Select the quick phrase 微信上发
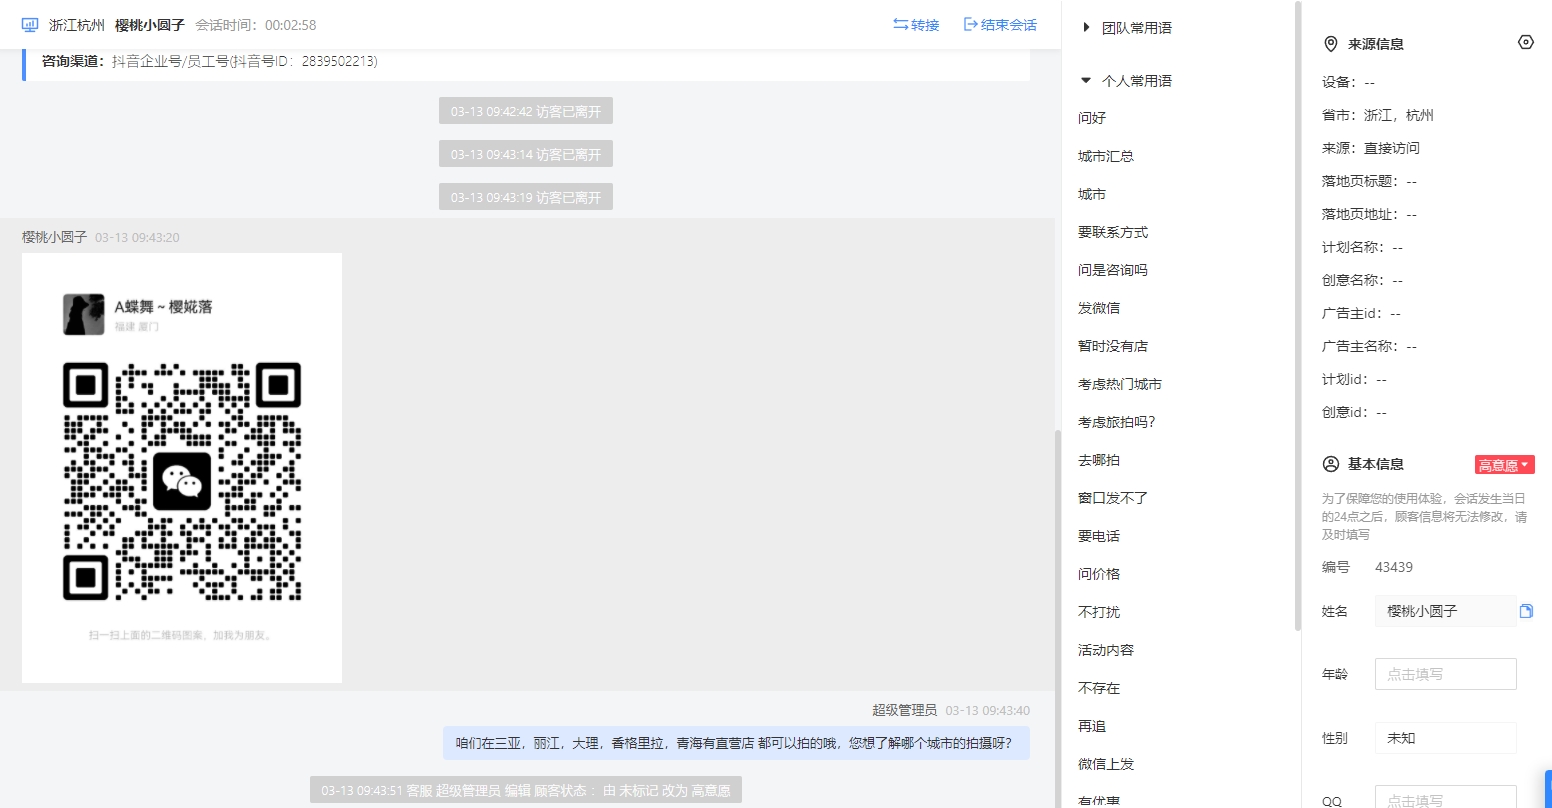The height and width of the screenshot is (808, 1552). coord(1106,764)
